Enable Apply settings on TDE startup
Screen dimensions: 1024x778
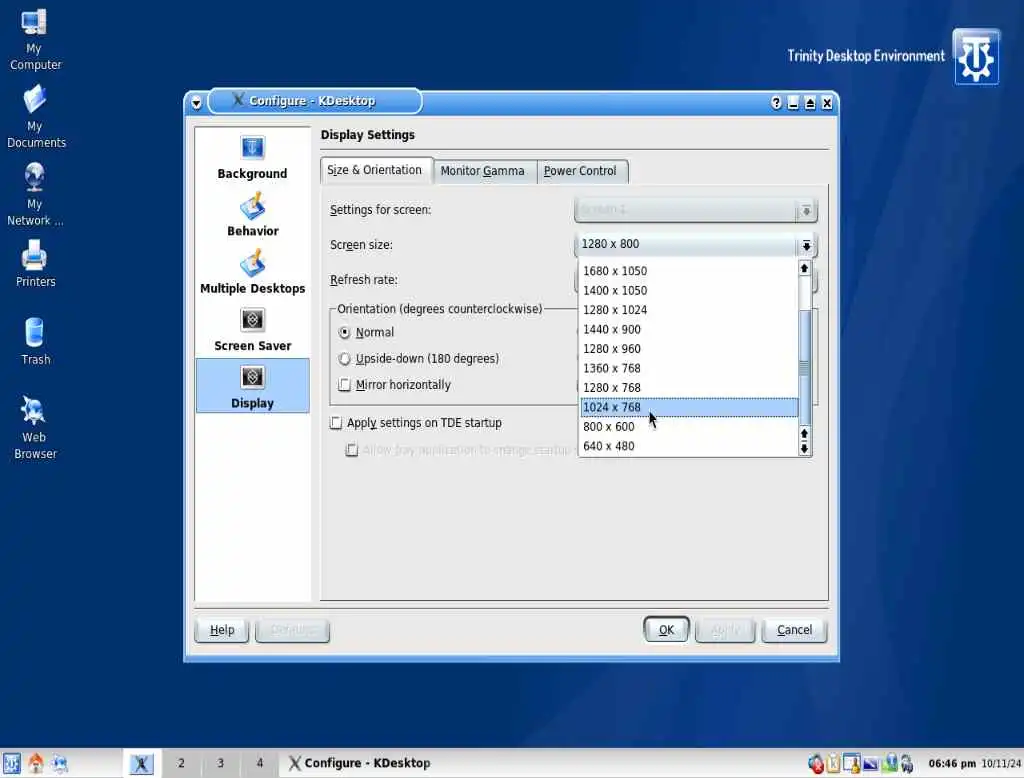tap(336, 423)
